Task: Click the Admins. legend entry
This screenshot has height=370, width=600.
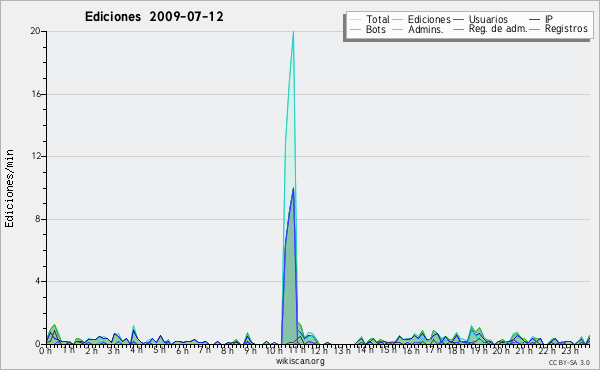Action: (x=418, y=29)
